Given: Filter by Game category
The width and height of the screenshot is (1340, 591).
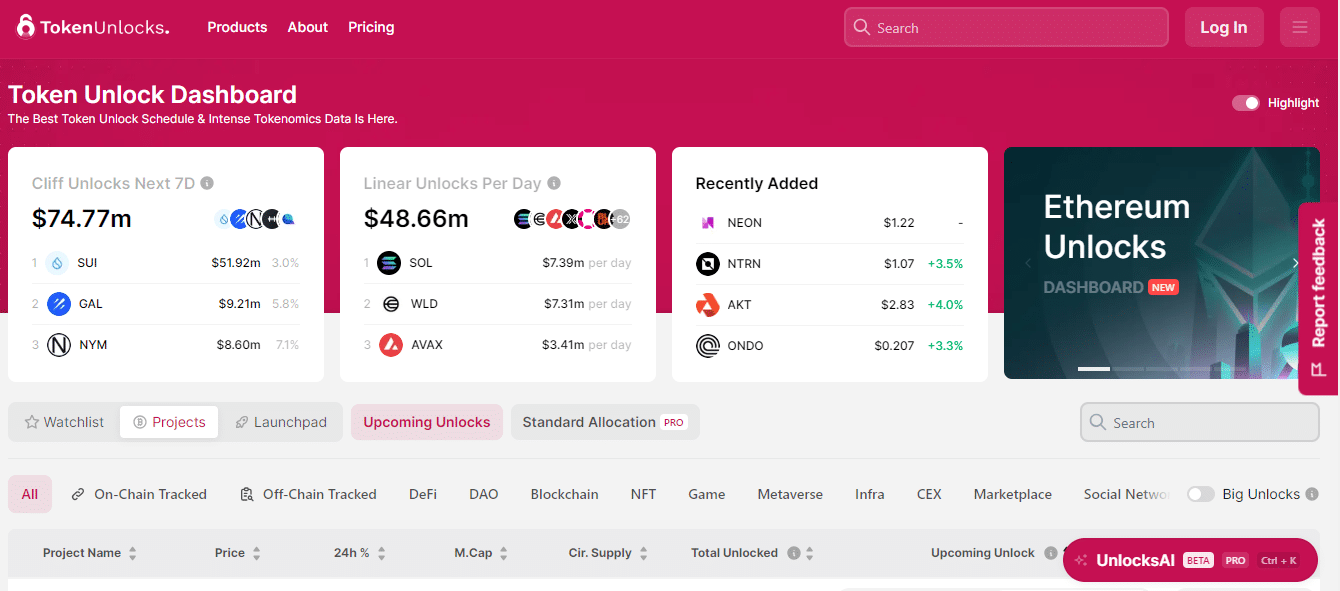Looking at the screenshot, I should tap(707, 494).
